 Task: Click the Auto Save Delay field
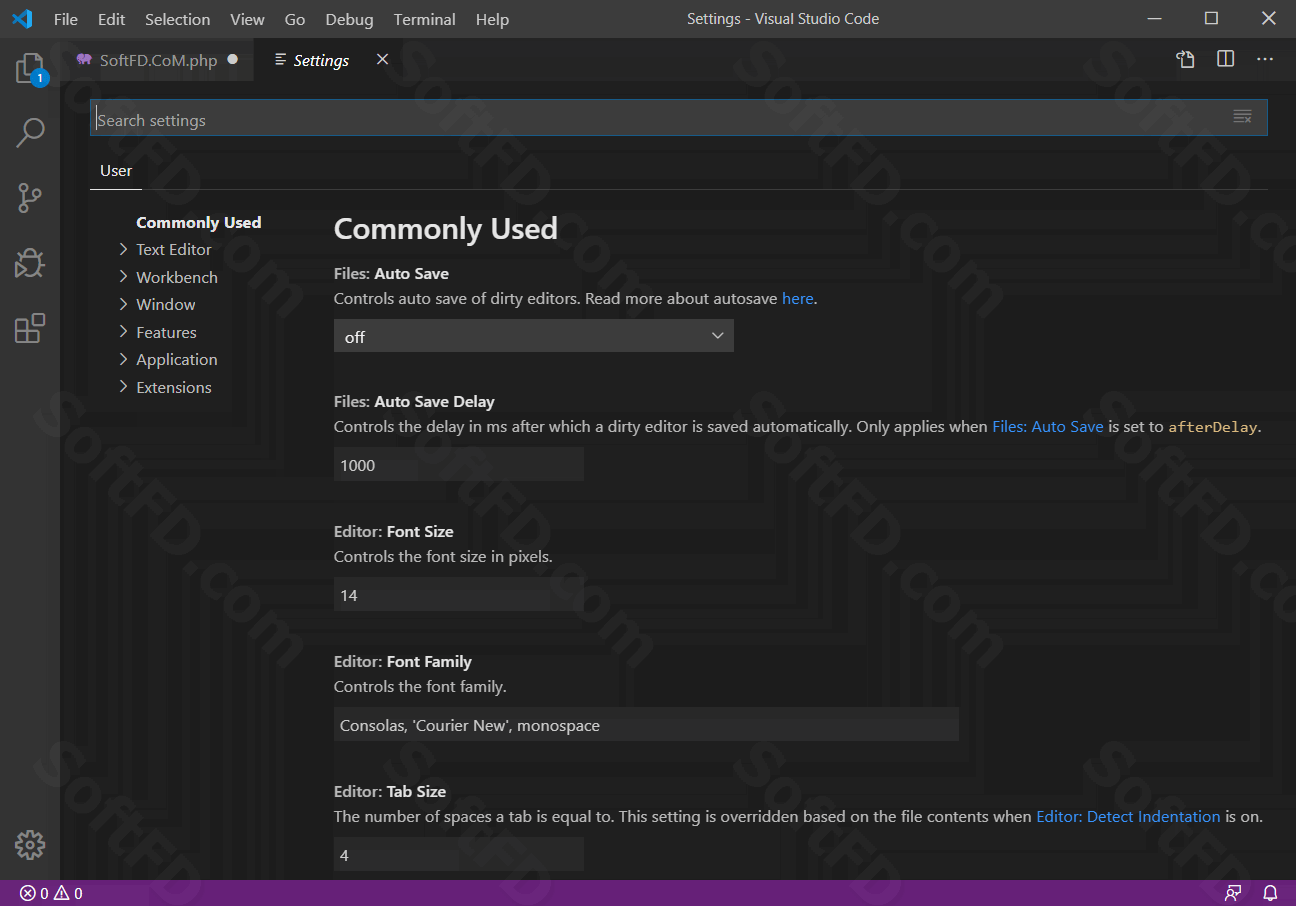459,465
